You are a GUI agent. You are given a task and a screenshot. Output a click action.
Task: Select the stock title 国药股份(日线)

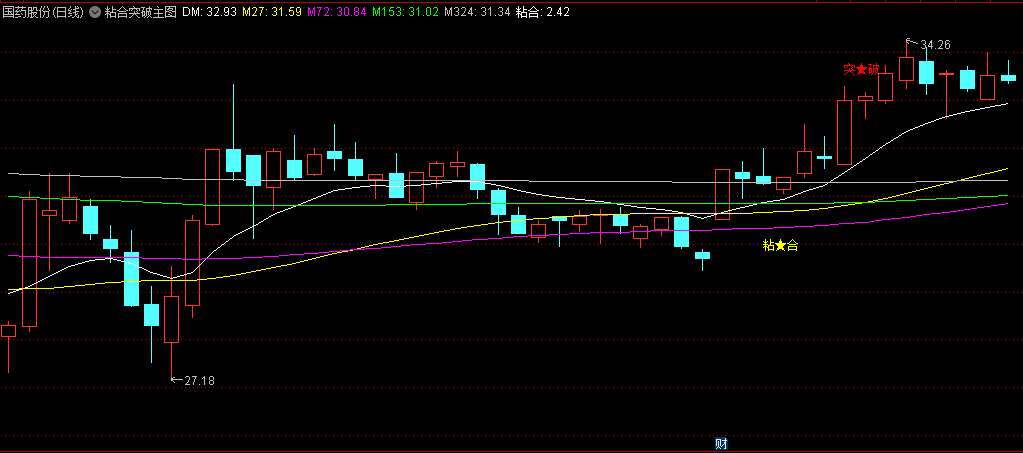click(x=43, y=12)
